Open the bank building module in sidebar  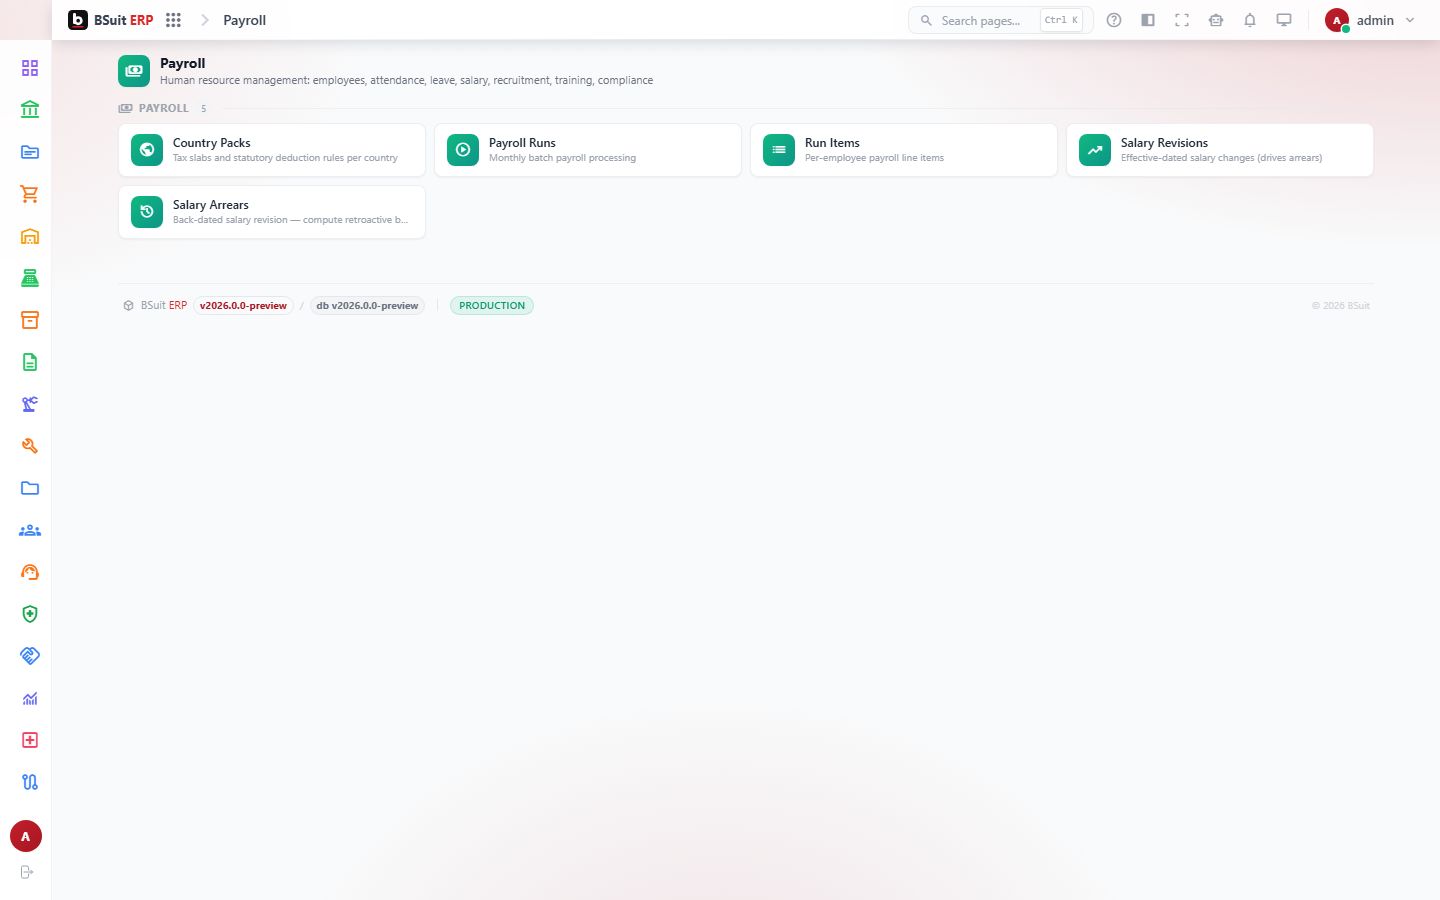30,110
